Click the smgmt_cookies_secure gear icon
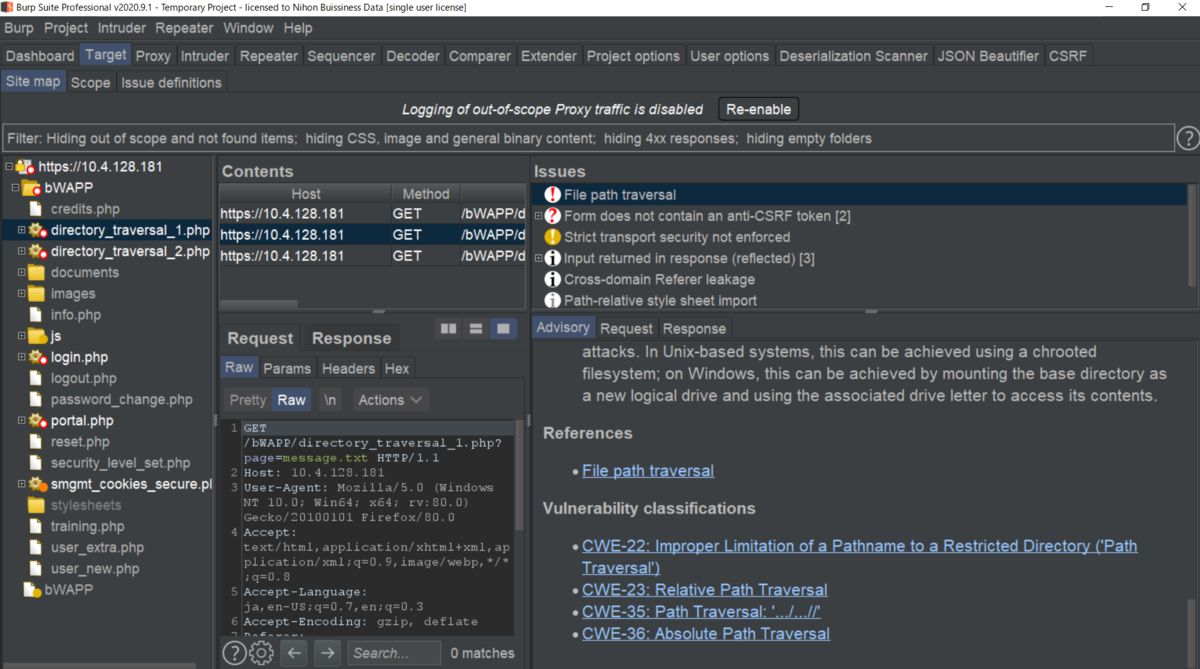This screenshot has width=1200, height=669. coord(38,484)
